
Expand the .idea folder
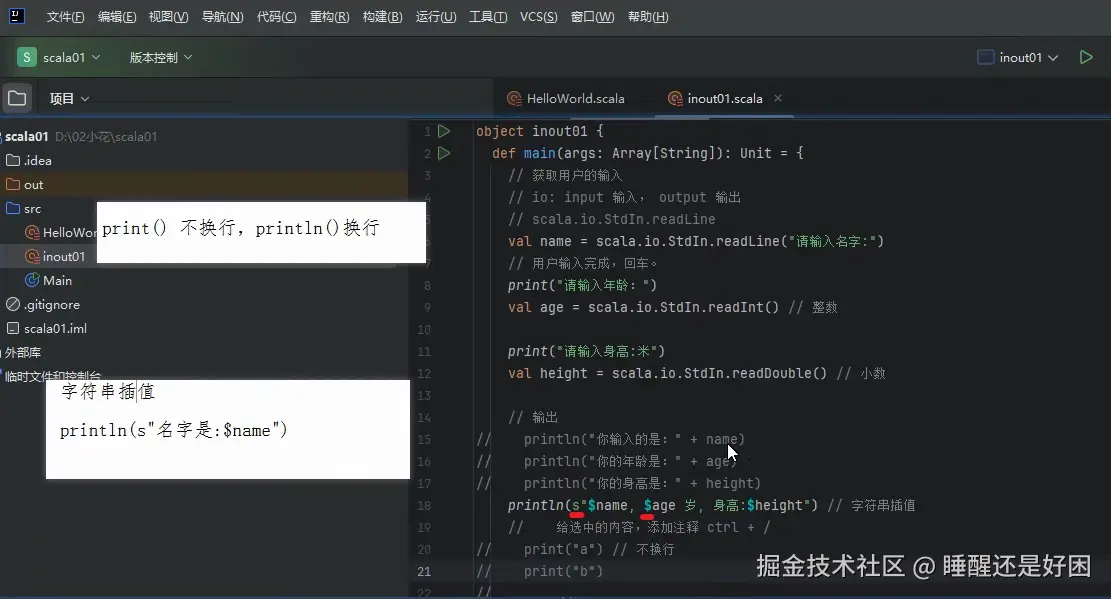[13, 160]
